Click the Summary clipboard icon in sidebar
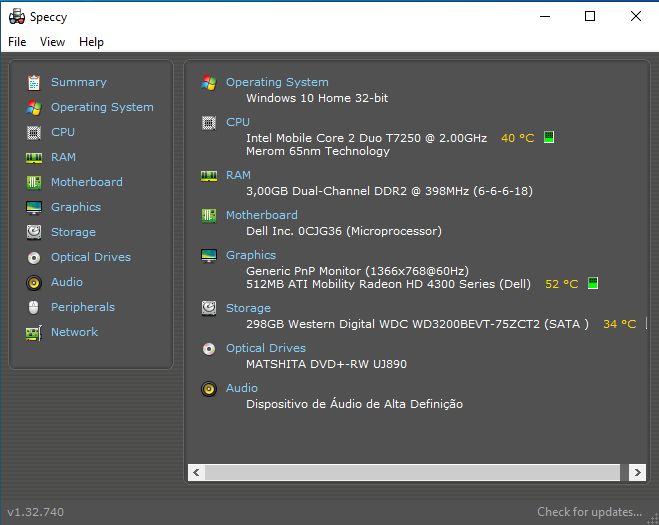Screen dimensions: 659x525 coord(34,82)
